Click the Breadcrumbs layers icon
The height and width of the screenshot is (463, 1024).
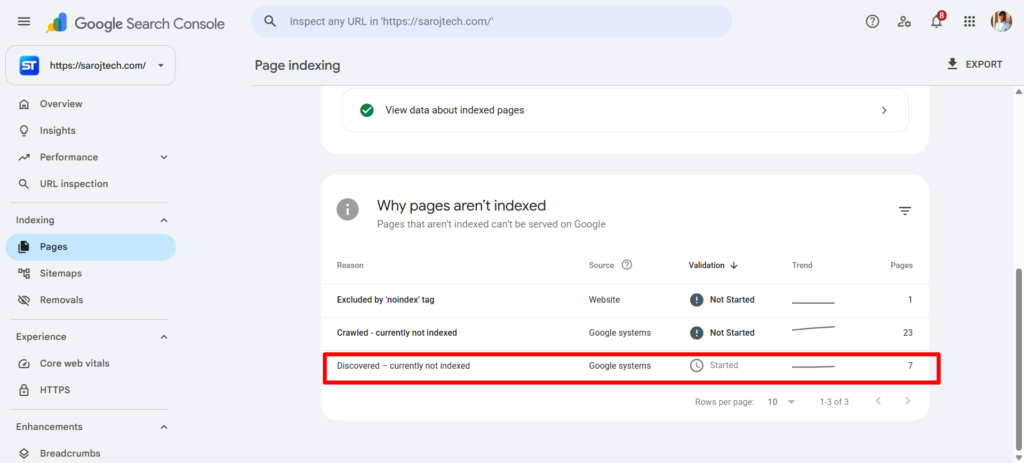coord(24,453)
